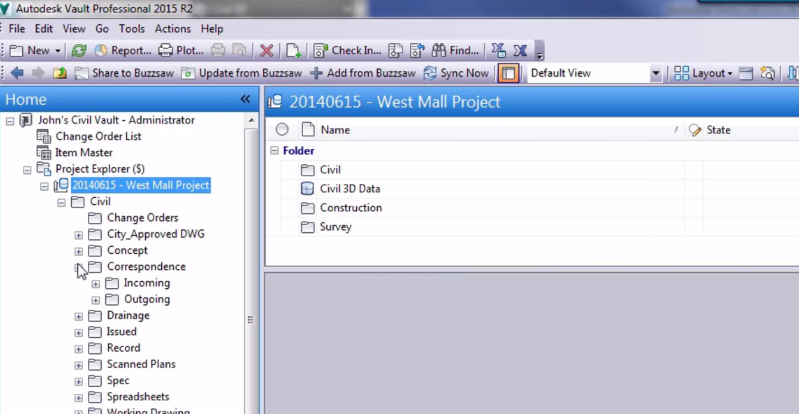The image size is (799, 414).
Task: Open the Report tool
Action: 123,50
